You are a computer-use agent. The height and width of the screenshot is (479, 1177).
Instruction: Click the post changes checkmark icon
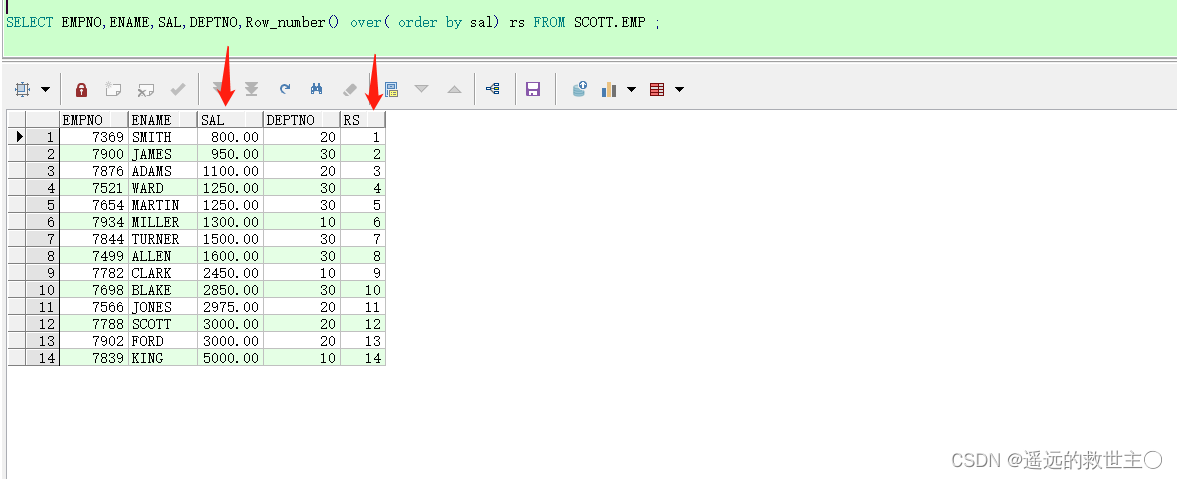pos(178,90)
